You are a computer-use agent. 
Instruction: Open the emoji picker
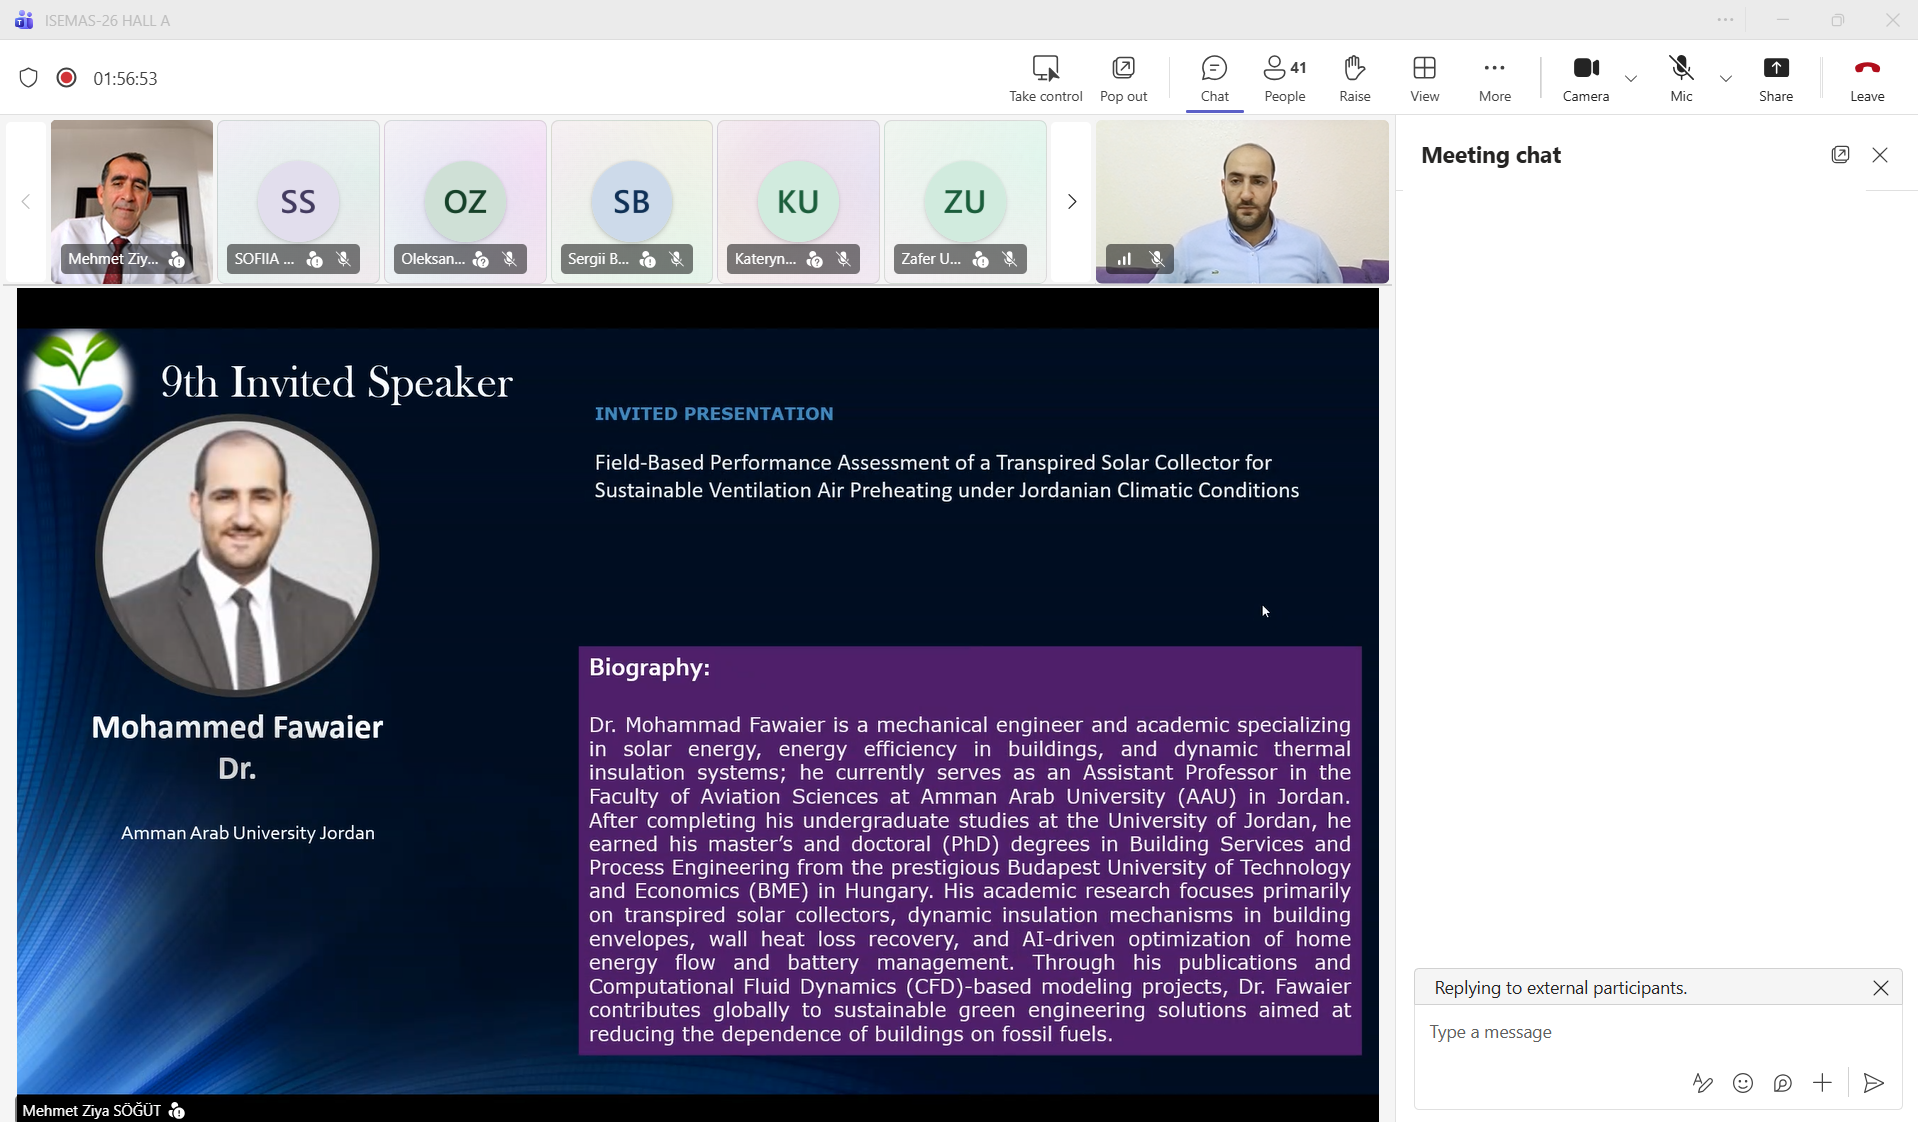pyautogui.click(x=1743, y=1083)
